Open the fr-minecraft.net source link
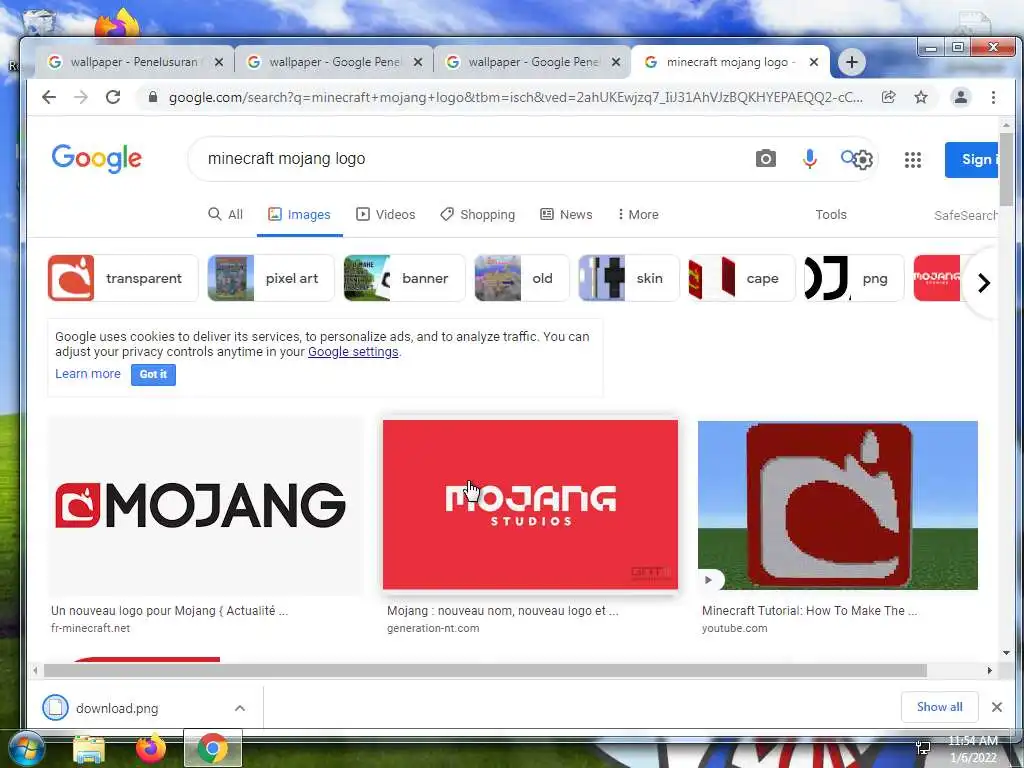1024x768 pixels. (x=91, y=628)
